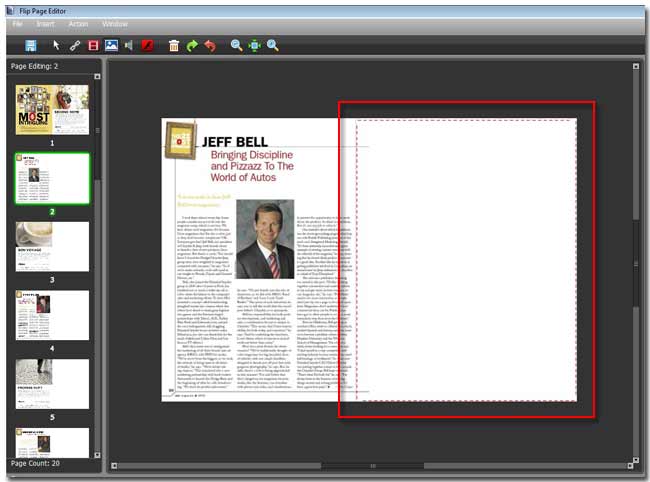The height and width of the screenshot is (482, 650).
Task: Select the arrow pointer tool
Action: tap(56, 45)
